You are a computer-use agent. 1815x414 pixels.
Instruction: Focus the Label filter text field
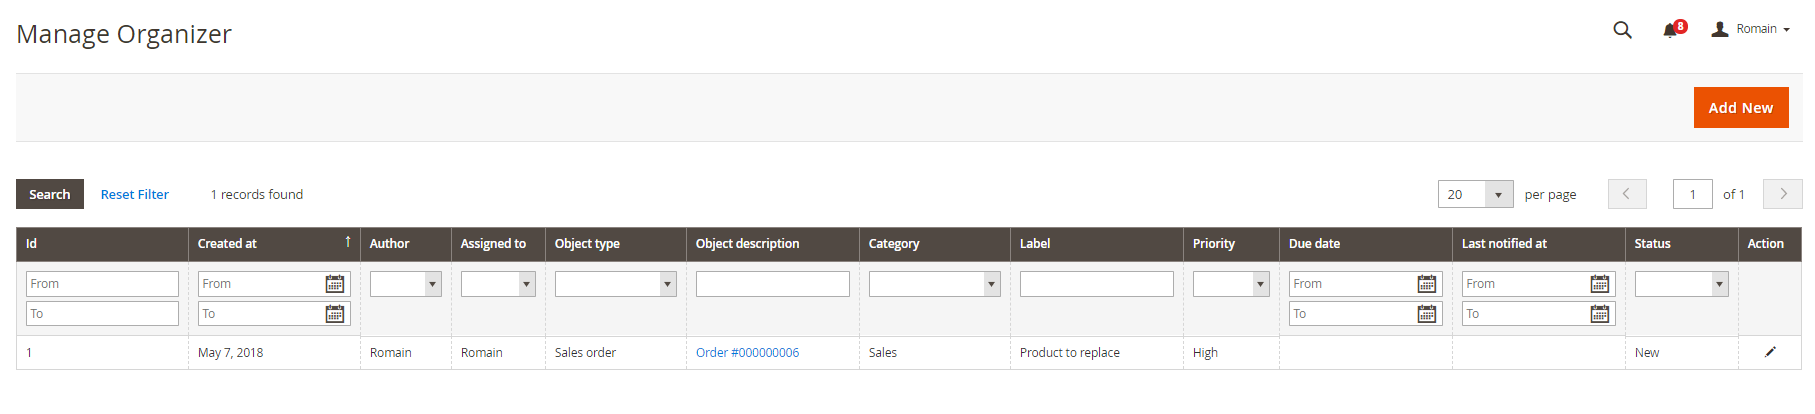(x=1096, y=284)
